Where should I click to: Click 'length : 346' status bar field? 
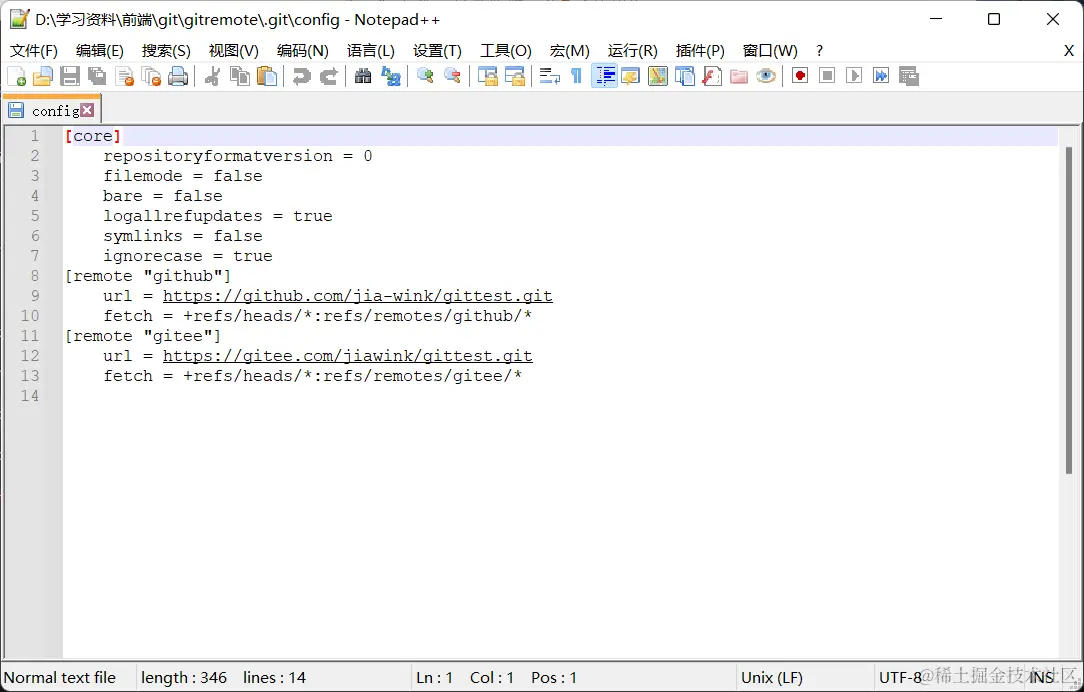pos(184,677)
